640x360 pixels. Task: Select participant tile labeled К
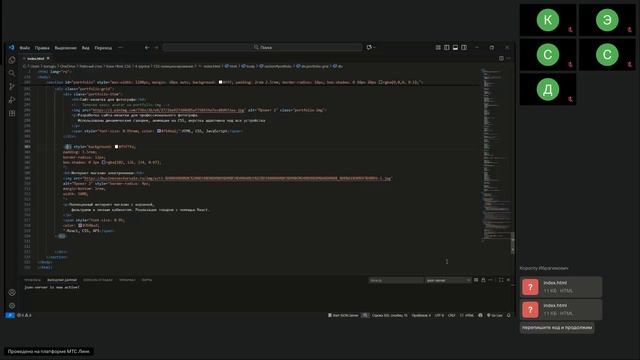coord(548,20)
